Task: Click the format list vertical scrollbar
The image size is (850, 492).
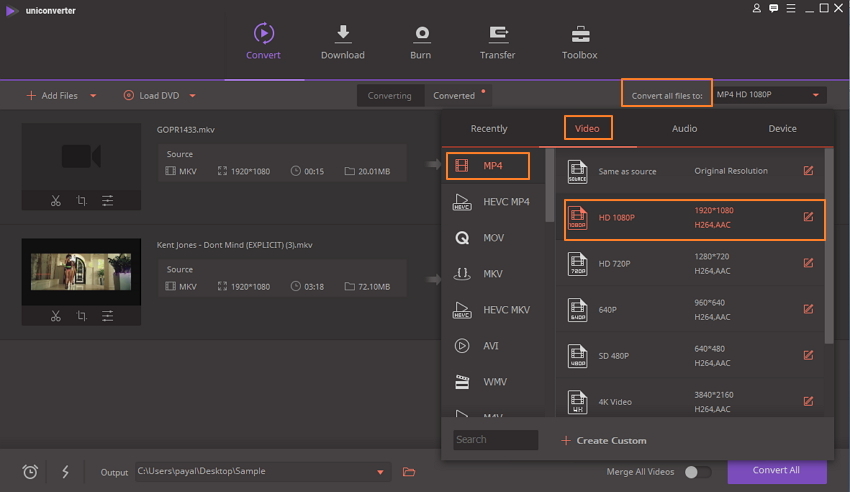Action: pos(549,185)
